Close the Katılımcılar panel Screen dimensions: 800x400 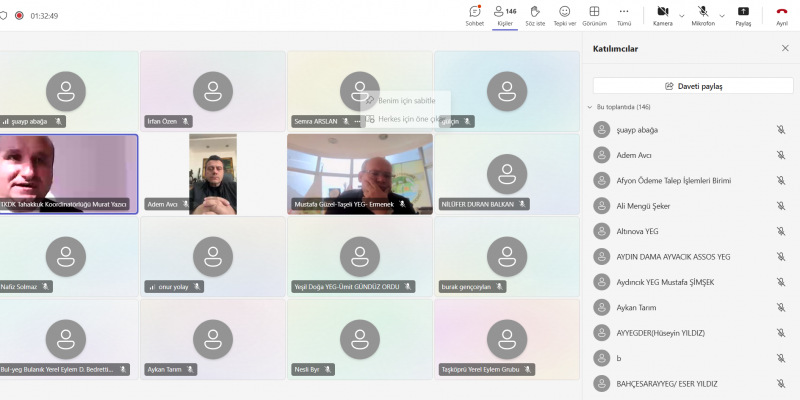tap(785, 48)
